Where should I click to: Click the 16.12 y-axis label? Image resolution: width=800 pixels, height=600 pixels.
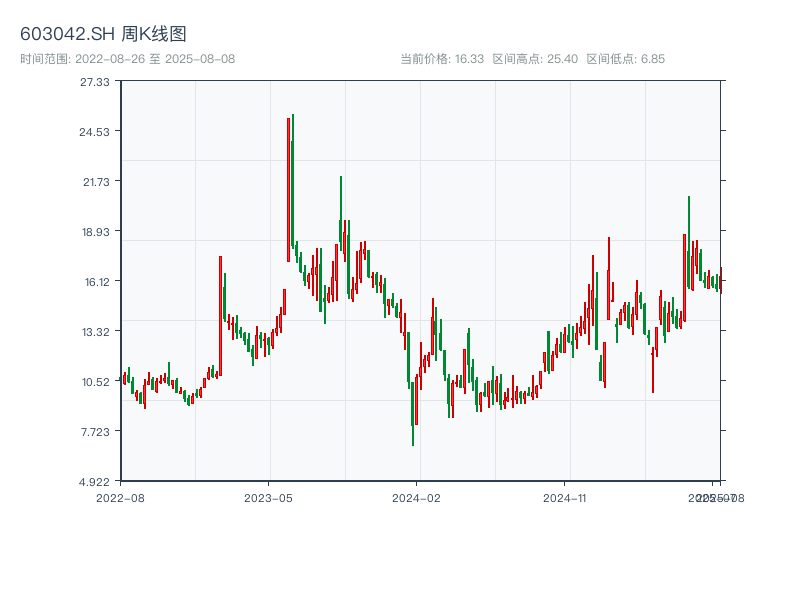pyautogui.click(x=97, y=282)
